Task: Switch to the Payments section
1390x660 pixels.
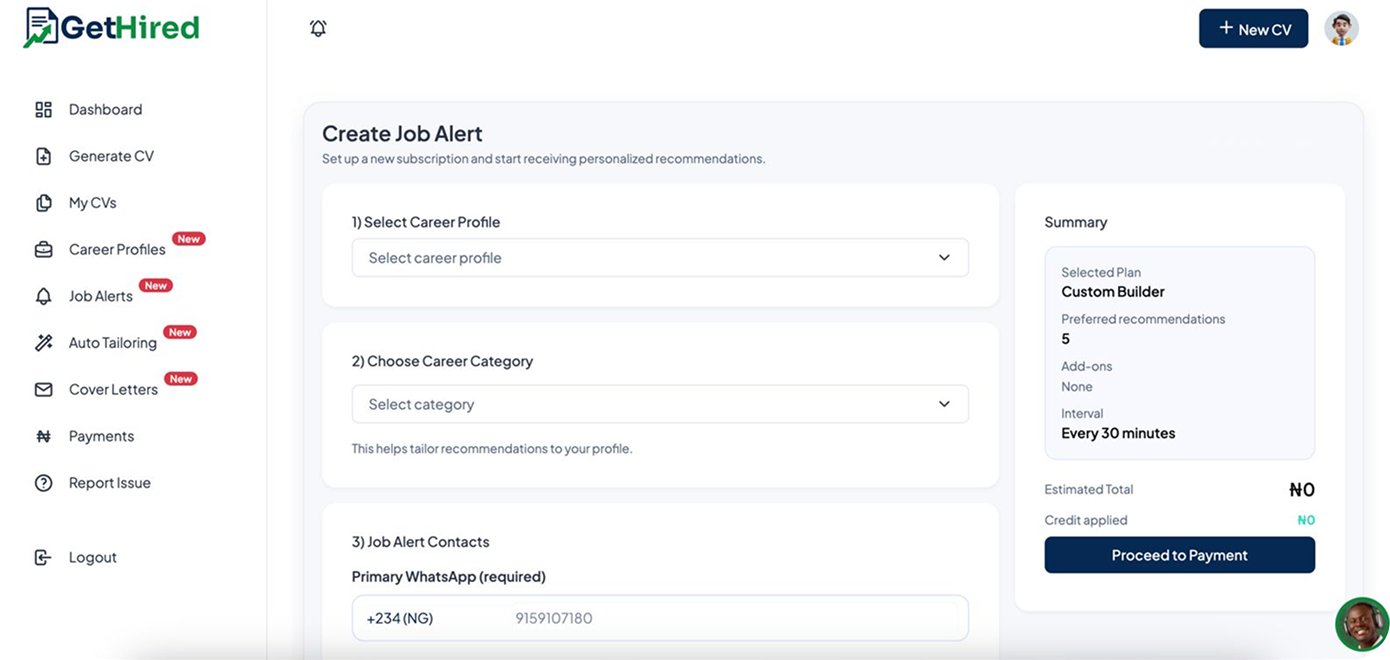Action: click(100, 435)
